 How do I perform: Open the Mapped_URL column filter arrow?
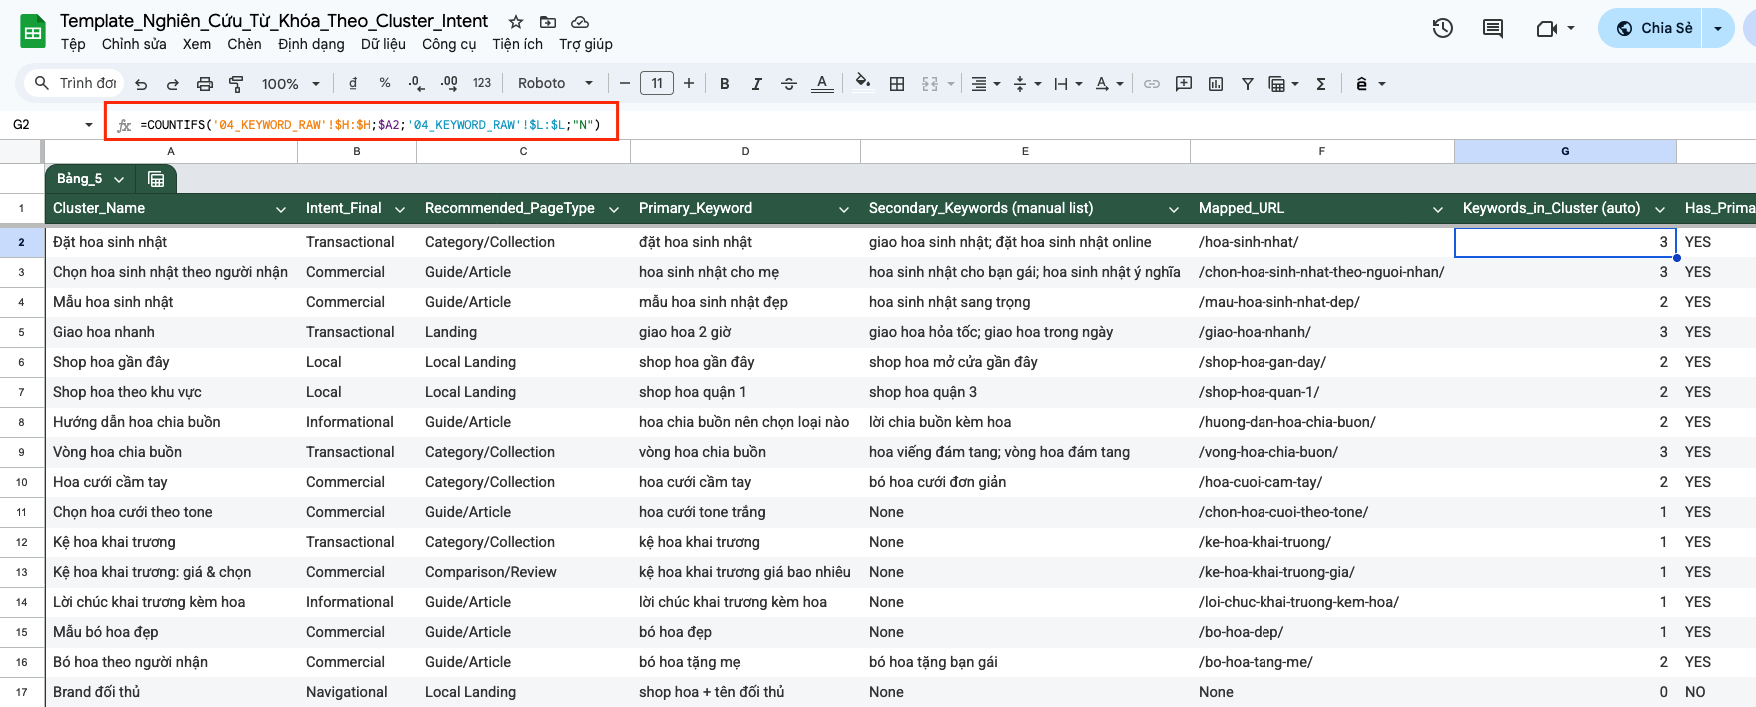[1437, 209]
